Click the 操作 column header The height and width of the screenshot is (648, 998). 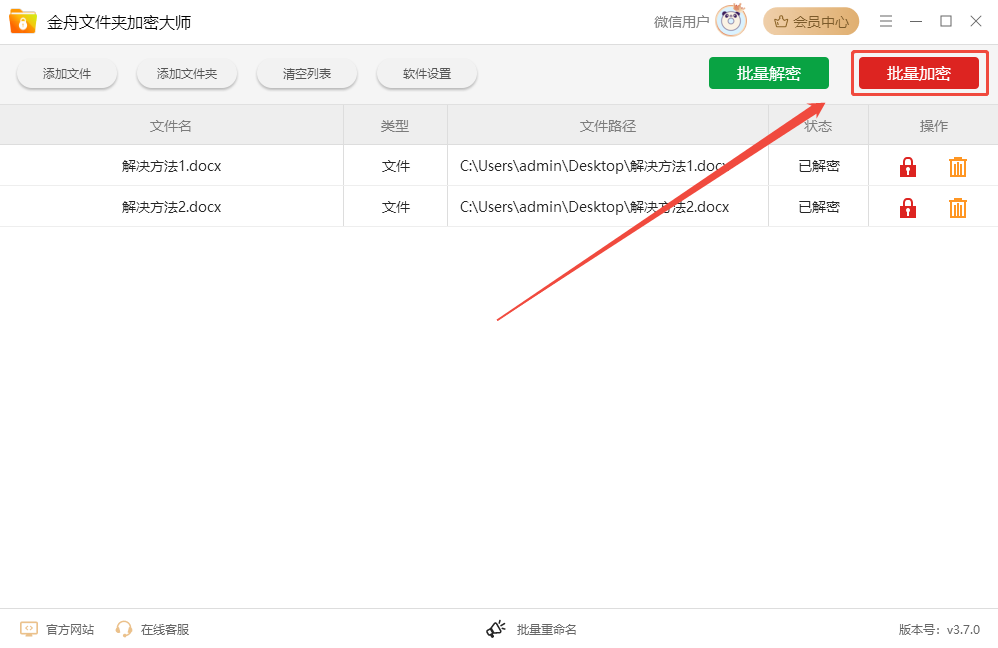934,126
